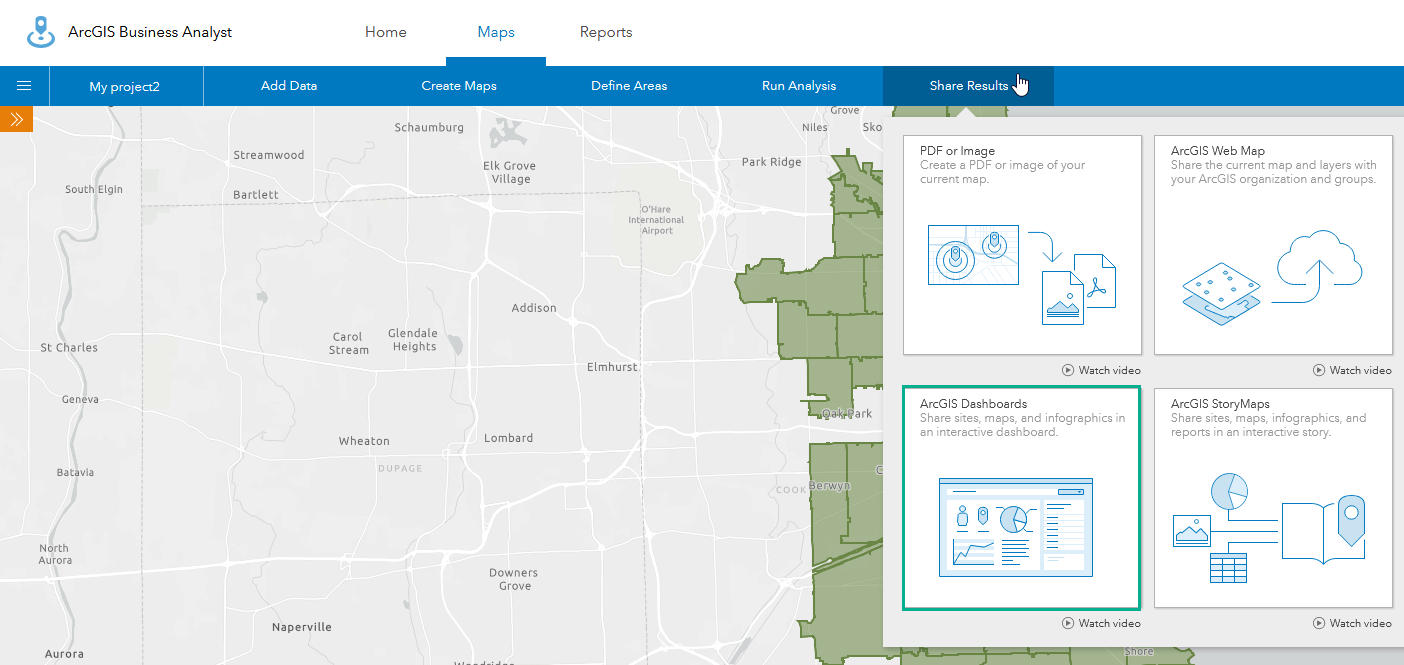Go to the Home tab

[x=386, y=32]
